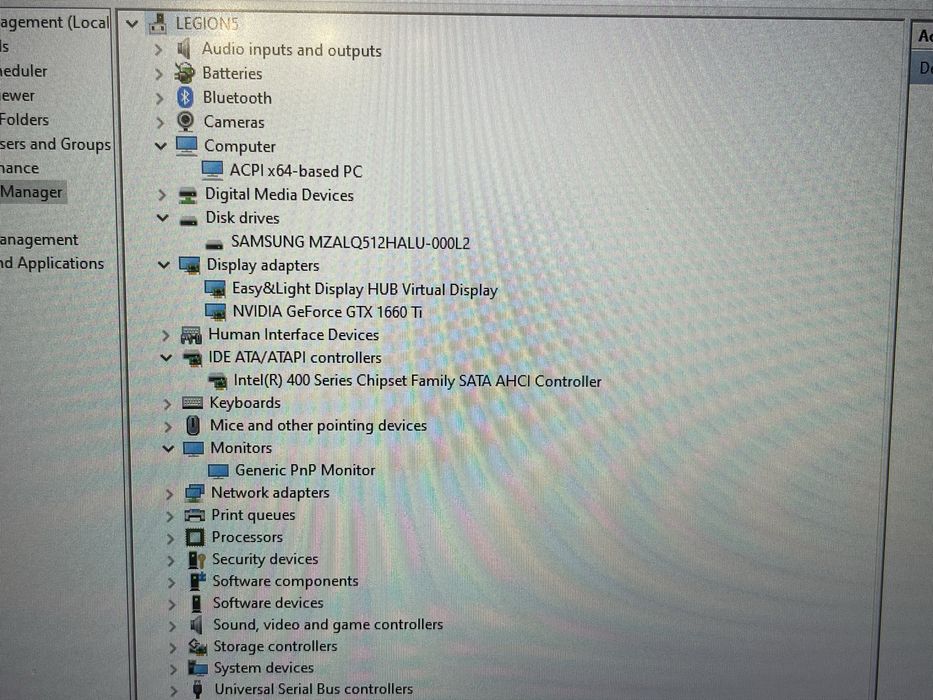Expand Human Interface Devices

pyautogui.click(x=165, y=336)
